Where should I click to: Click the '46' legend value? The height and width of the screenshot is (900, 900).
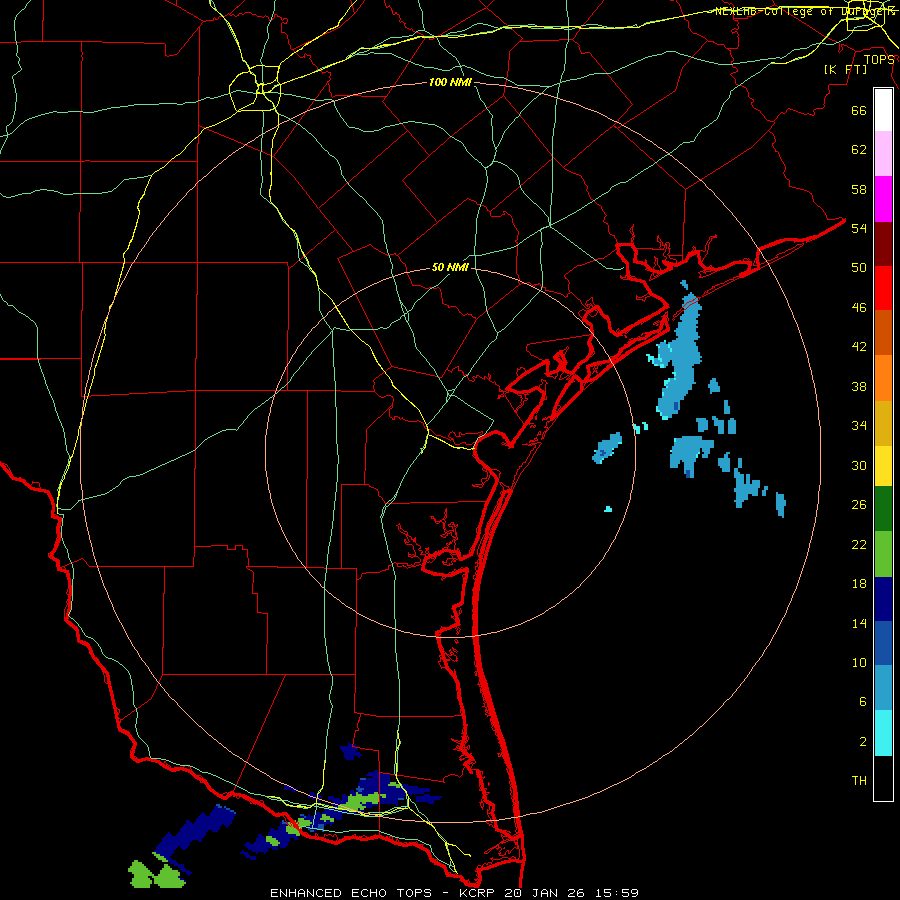859,308
